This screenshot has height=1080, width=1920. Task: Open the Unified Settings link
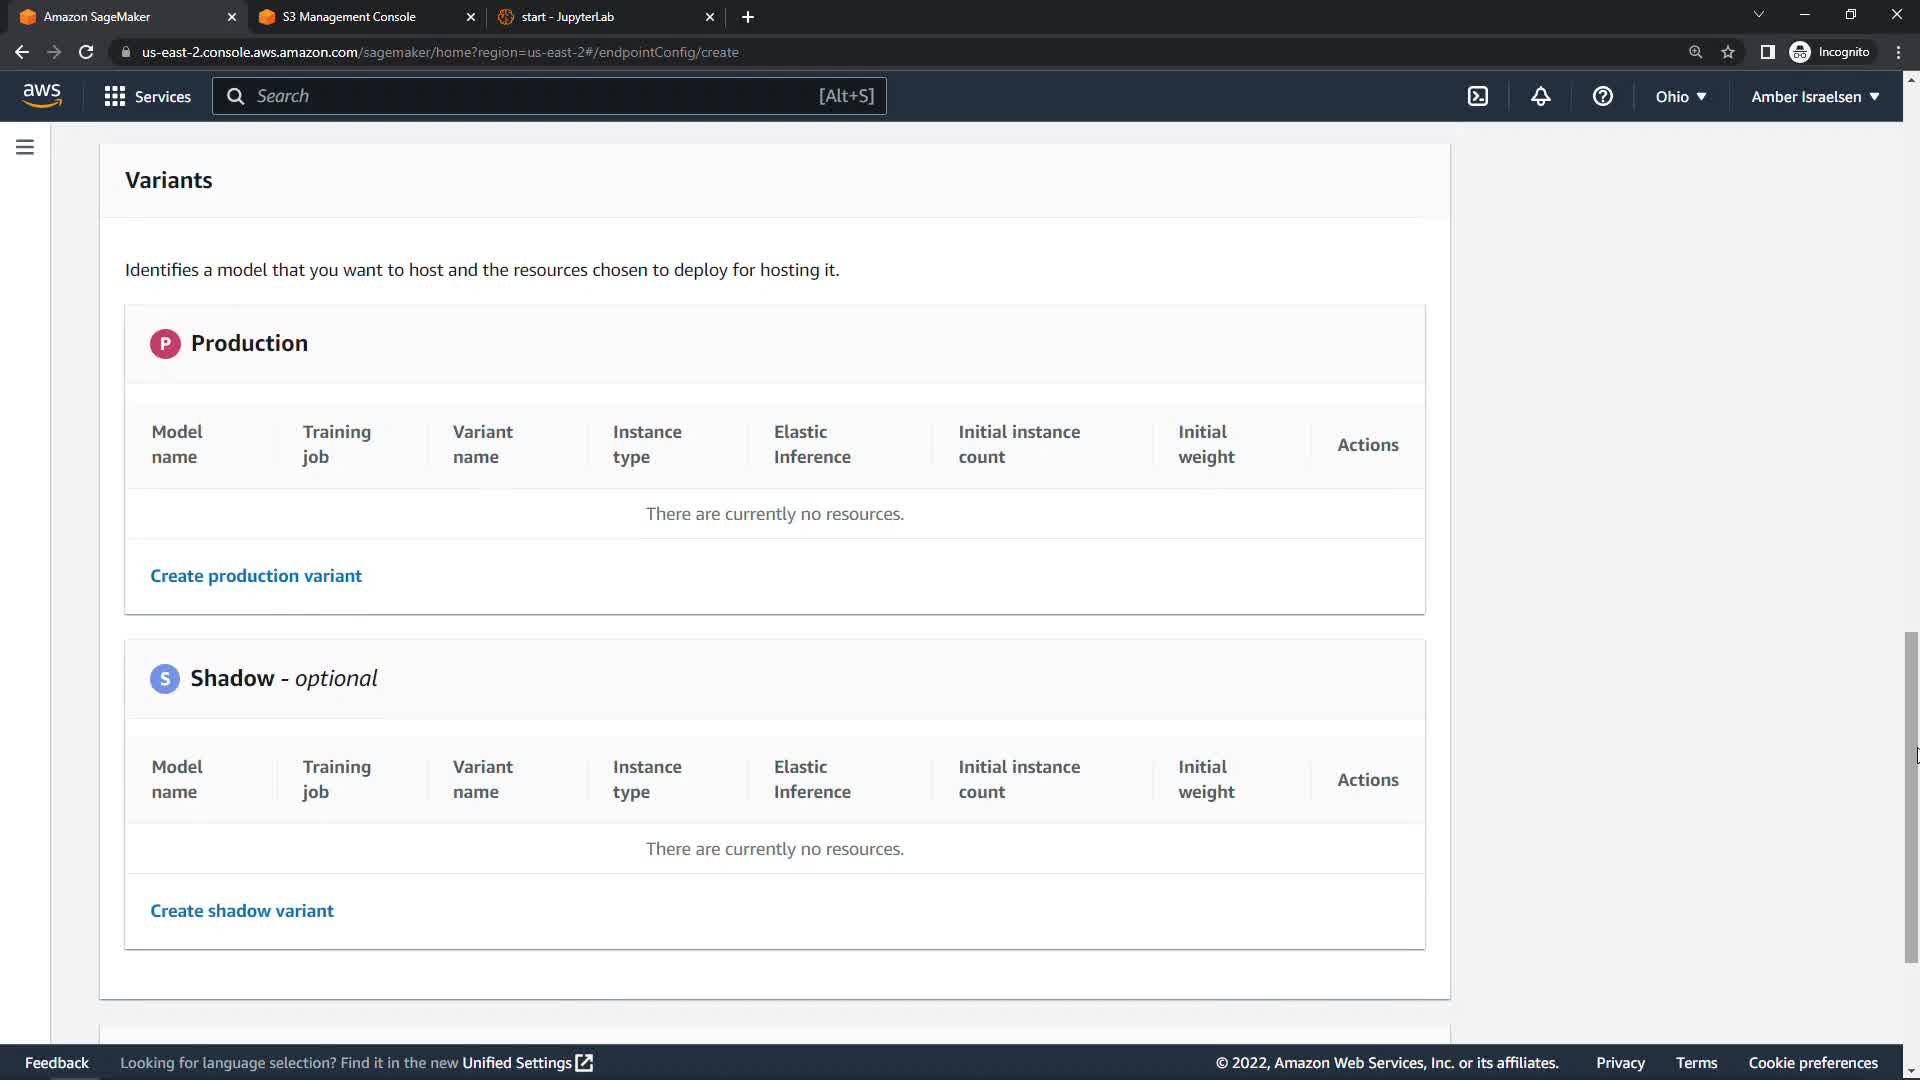(526, 1063)
